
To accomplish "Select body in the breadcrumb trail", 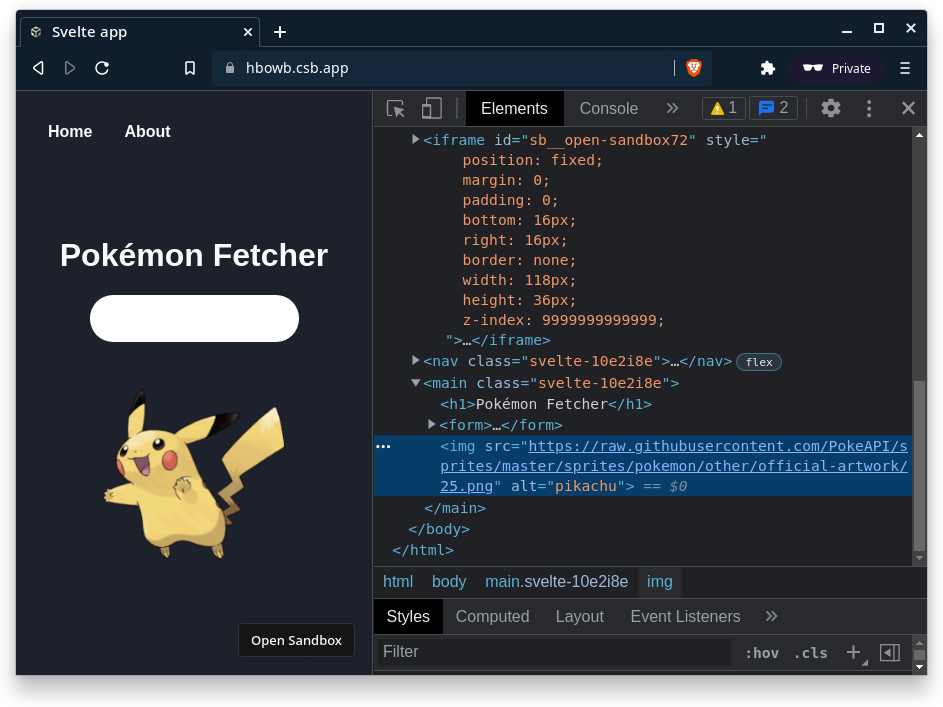I will [x=449, y=582].
